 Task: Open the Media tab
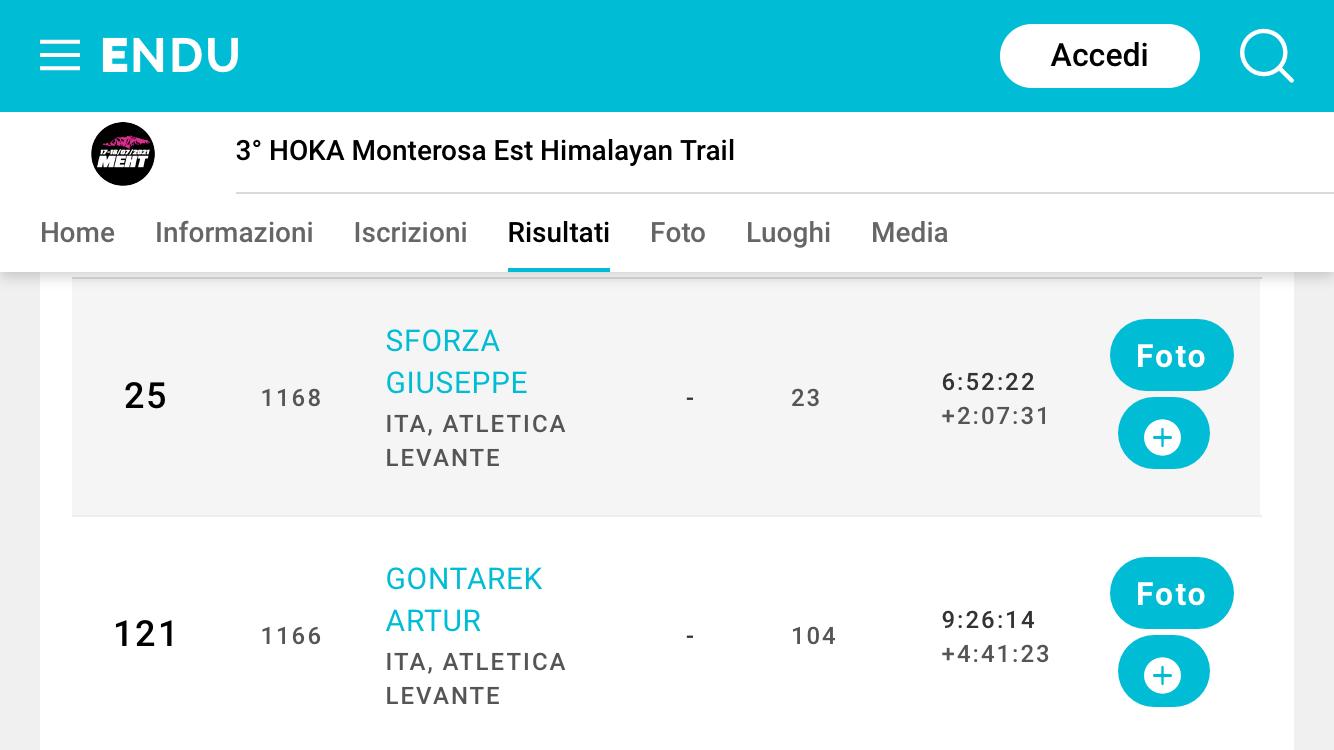[x=909, y=232]
